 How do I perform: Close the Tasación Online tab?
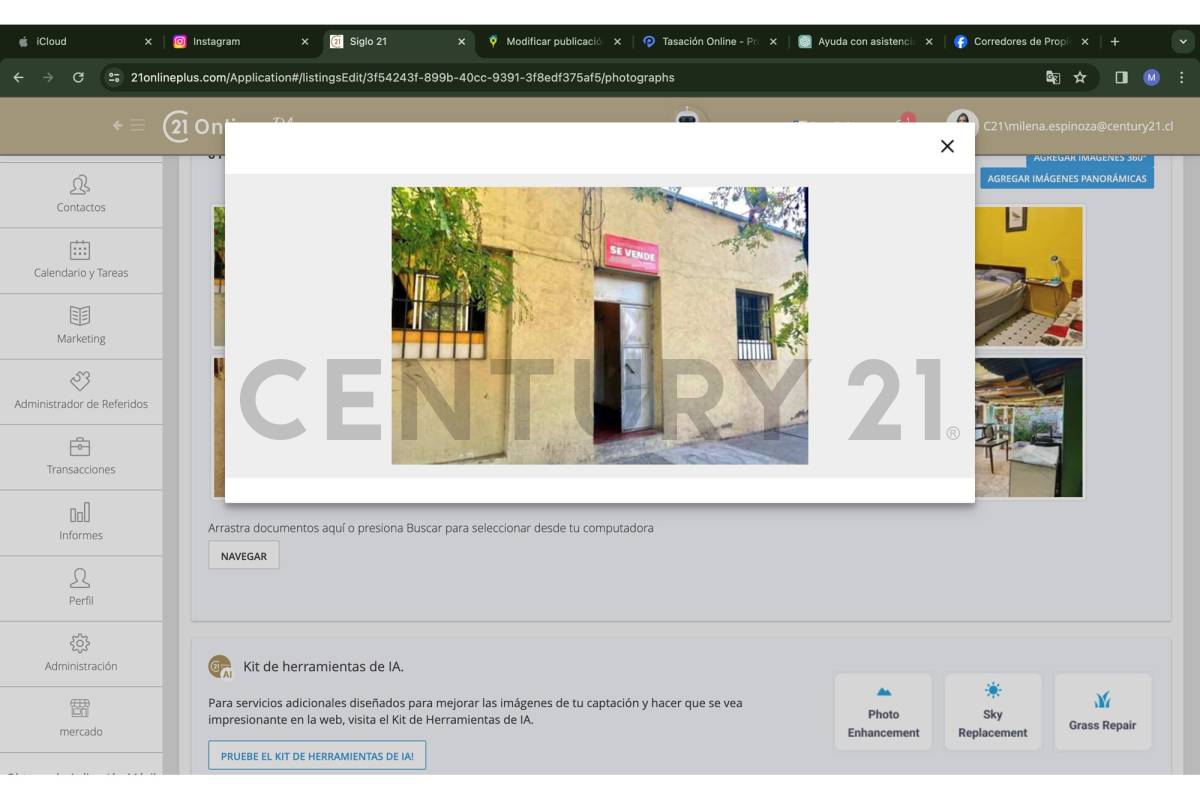pos(773,42)
